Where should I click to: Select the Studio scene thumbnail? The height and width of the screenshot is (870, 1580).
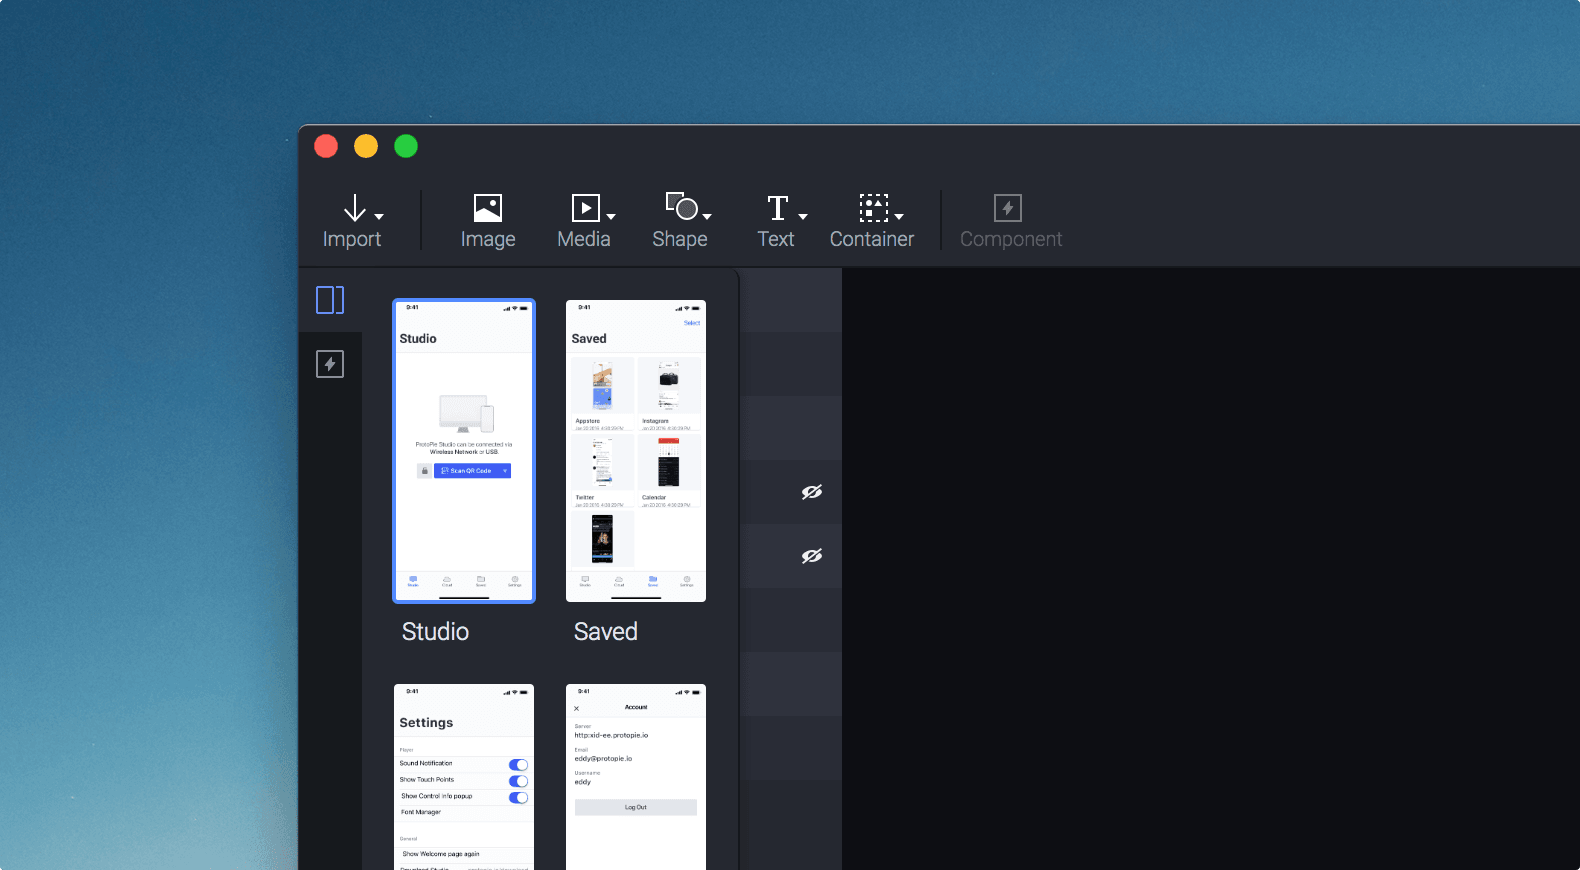click(x=464, y=451)
